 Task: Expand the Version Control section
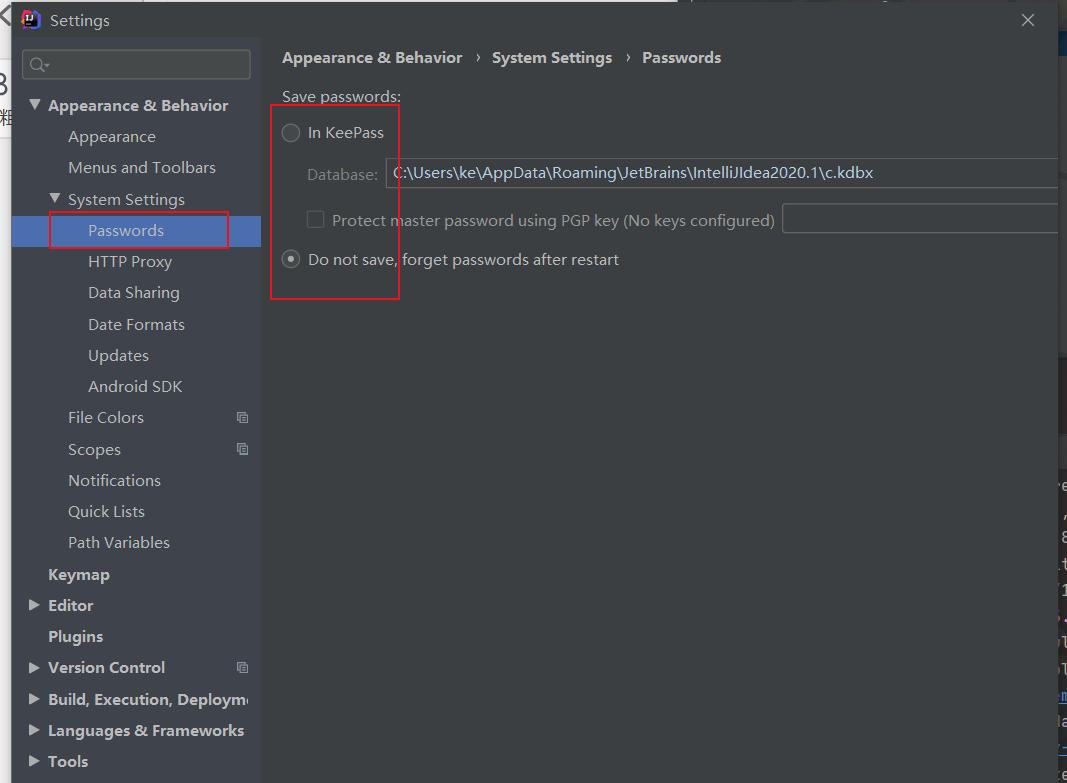(x=34, y=668)
